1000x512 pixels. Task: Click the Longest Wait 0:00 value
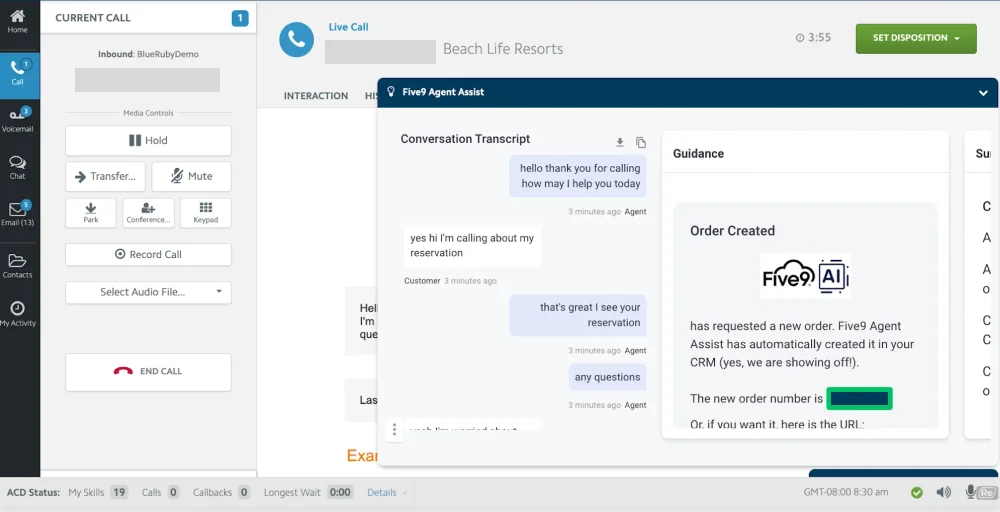(x=341, y=492)
